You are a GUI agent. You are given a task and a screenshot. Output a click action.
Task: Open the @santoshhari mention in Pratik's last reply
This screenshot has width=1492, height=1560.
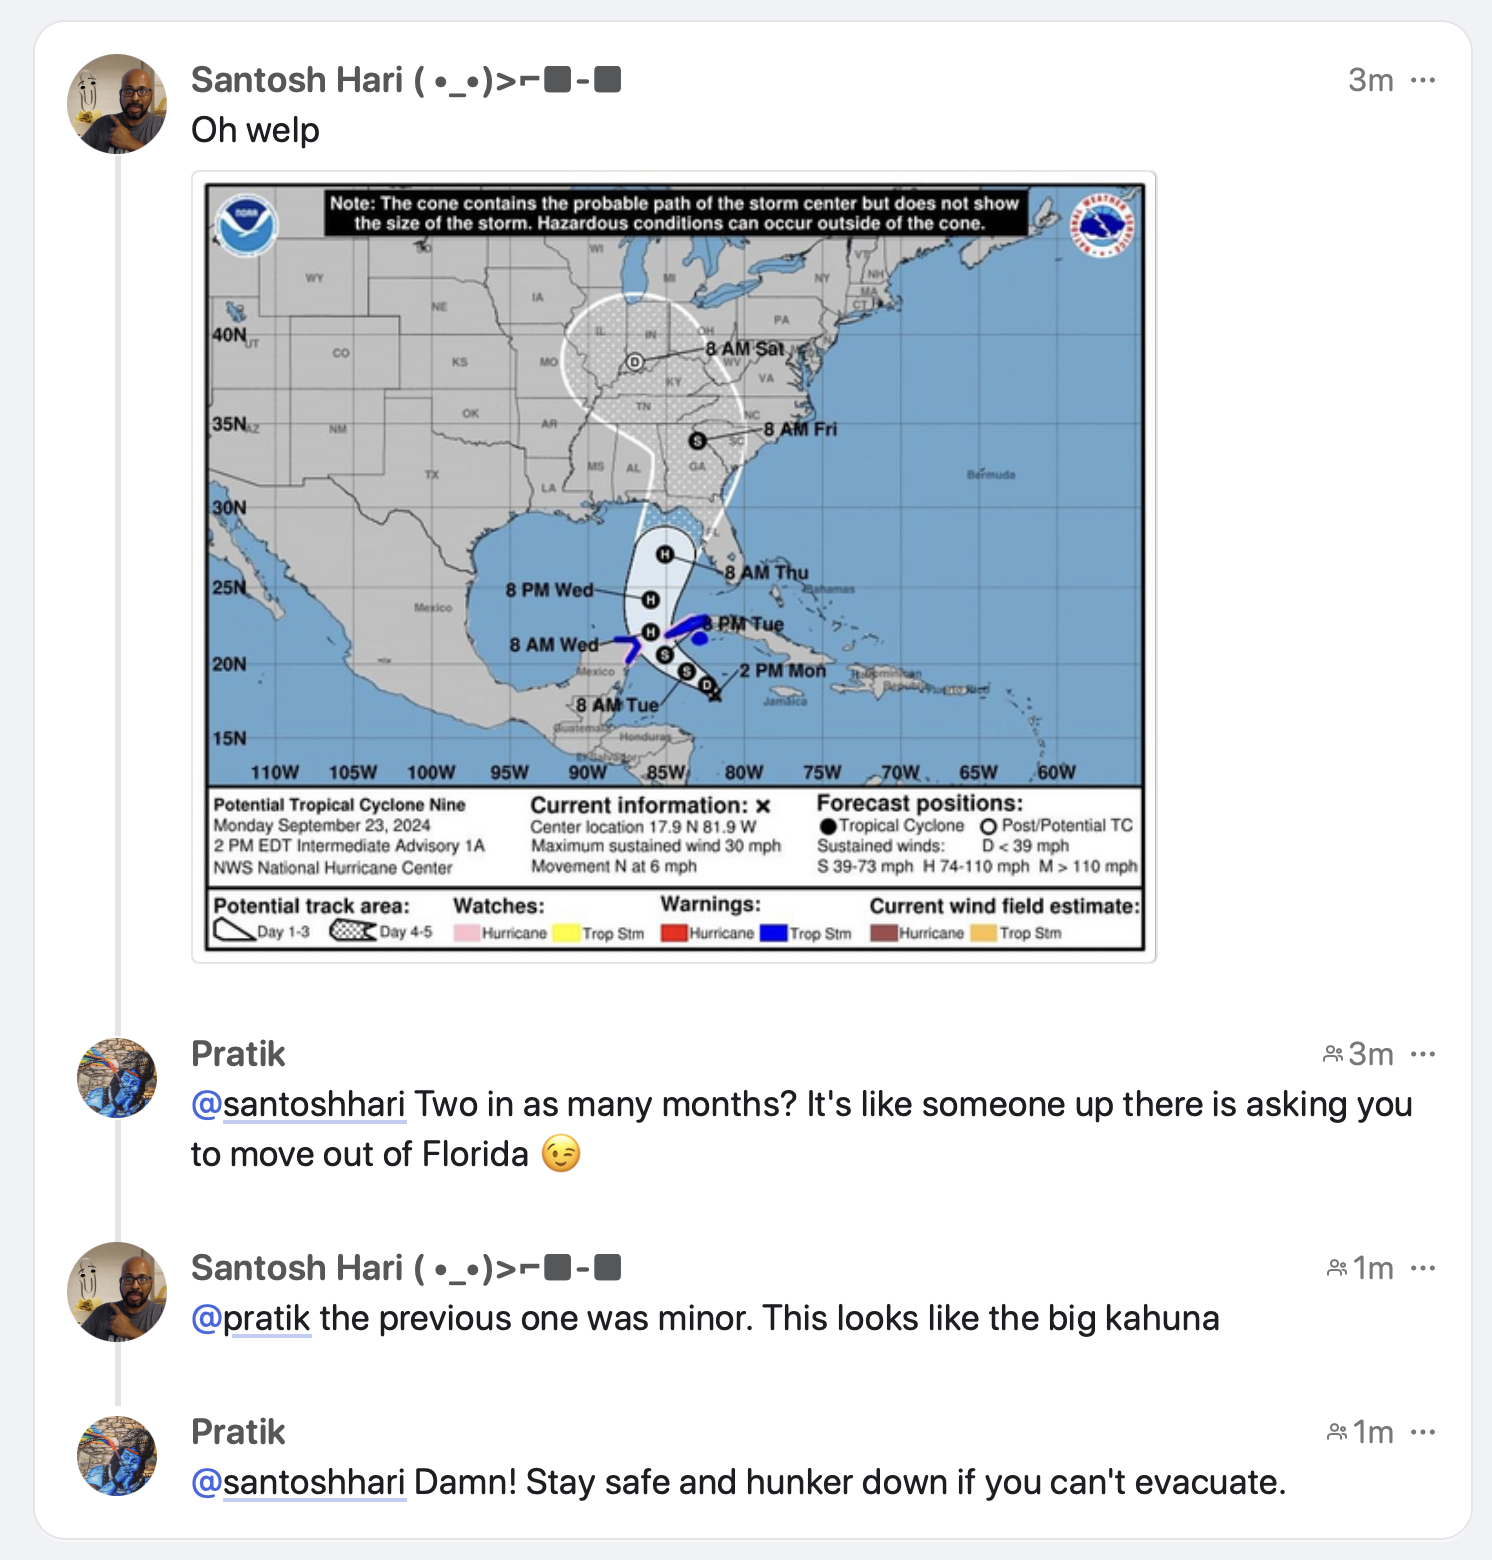point(297,1482)
